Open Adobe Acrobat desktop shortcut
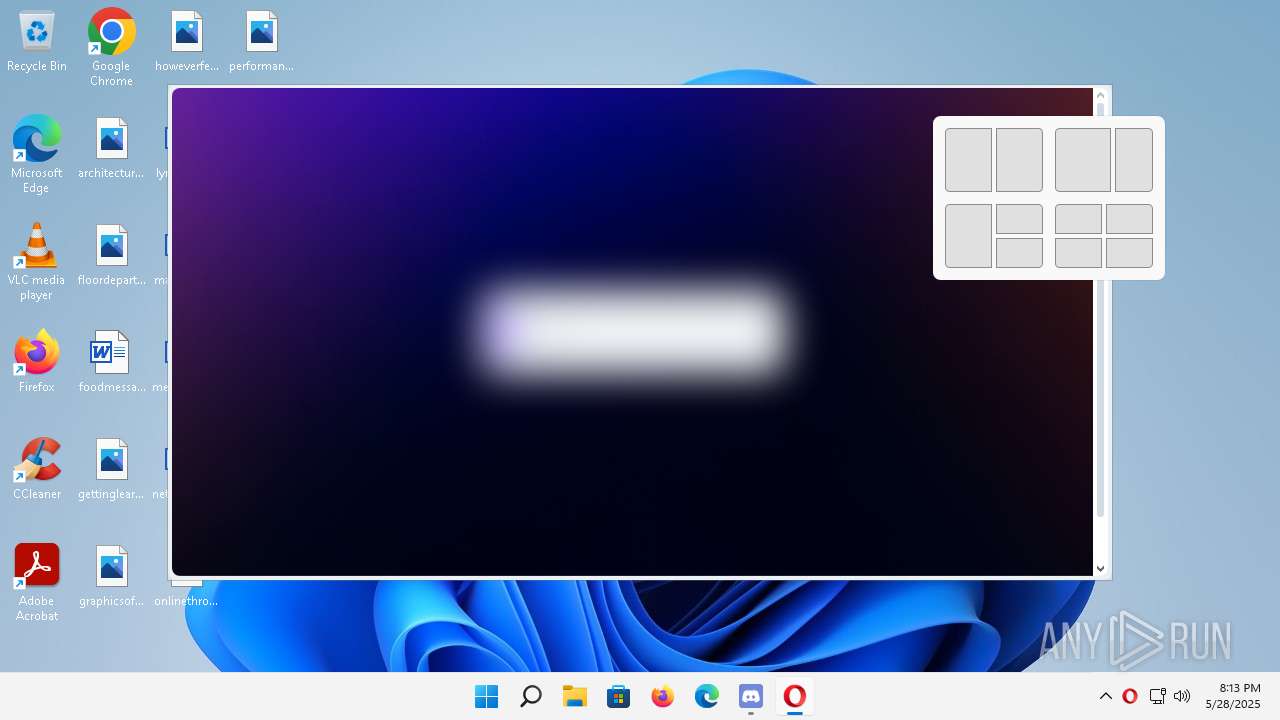 tap(37, 582)
